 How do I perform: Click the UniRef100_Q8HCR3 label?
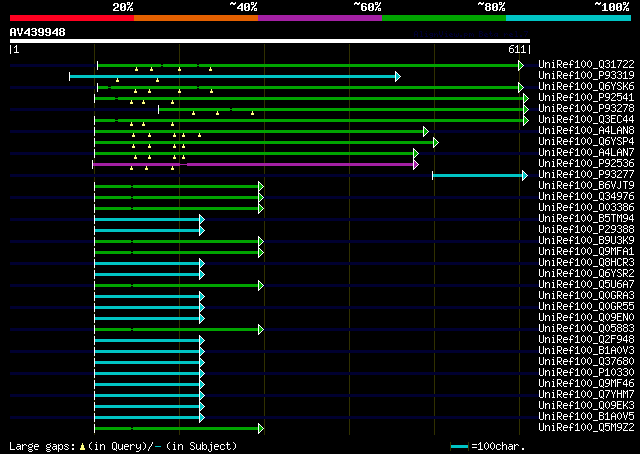586,263
